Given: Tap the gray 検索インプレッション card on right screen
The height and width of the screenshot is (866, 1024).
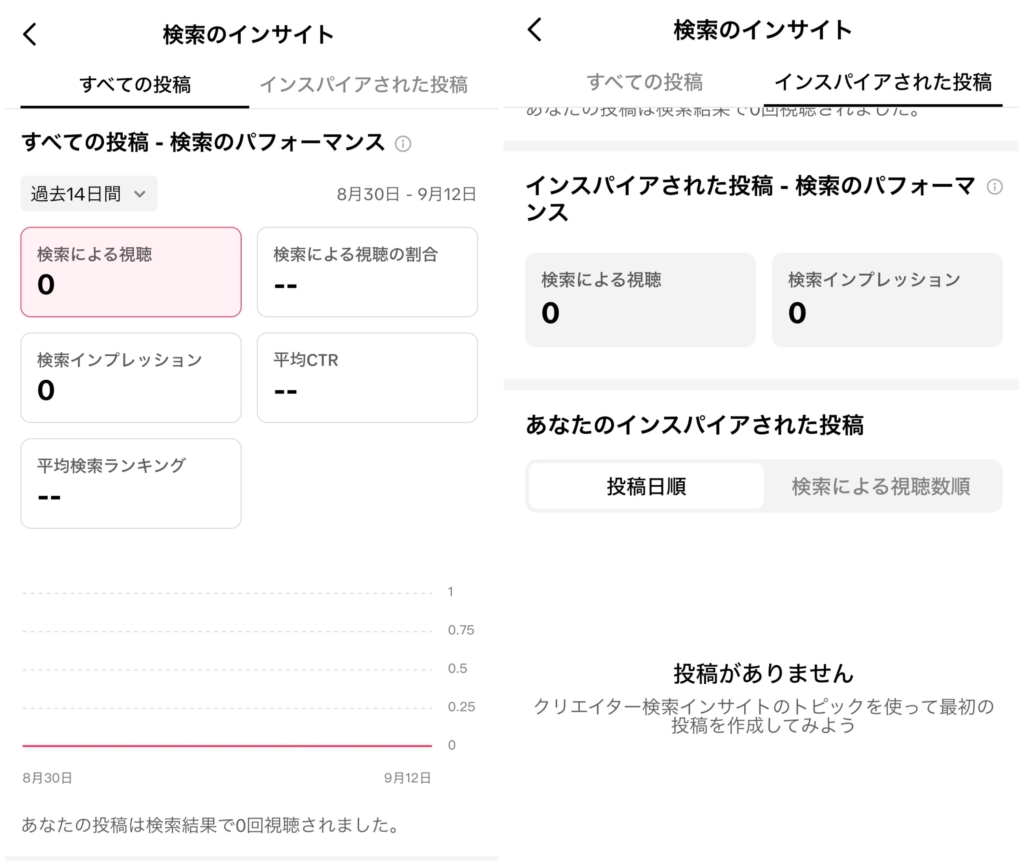Looking at the screenshot, I should (886, 300).
